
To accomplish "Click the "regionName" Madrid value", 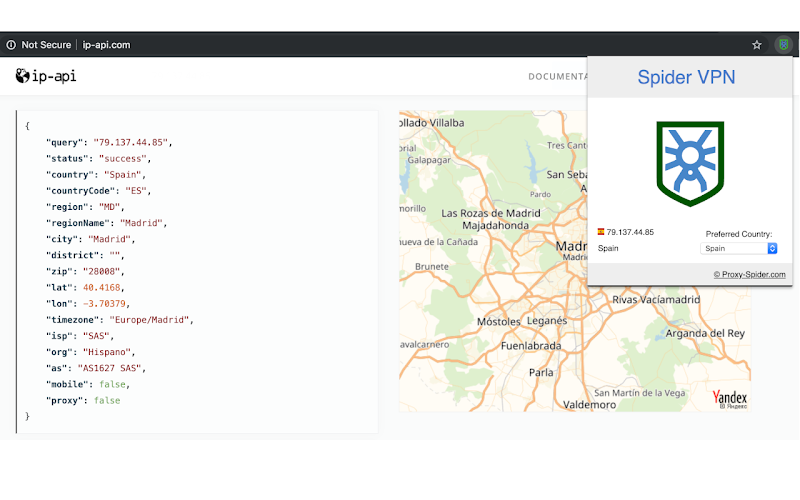I will tap(141, 223).
